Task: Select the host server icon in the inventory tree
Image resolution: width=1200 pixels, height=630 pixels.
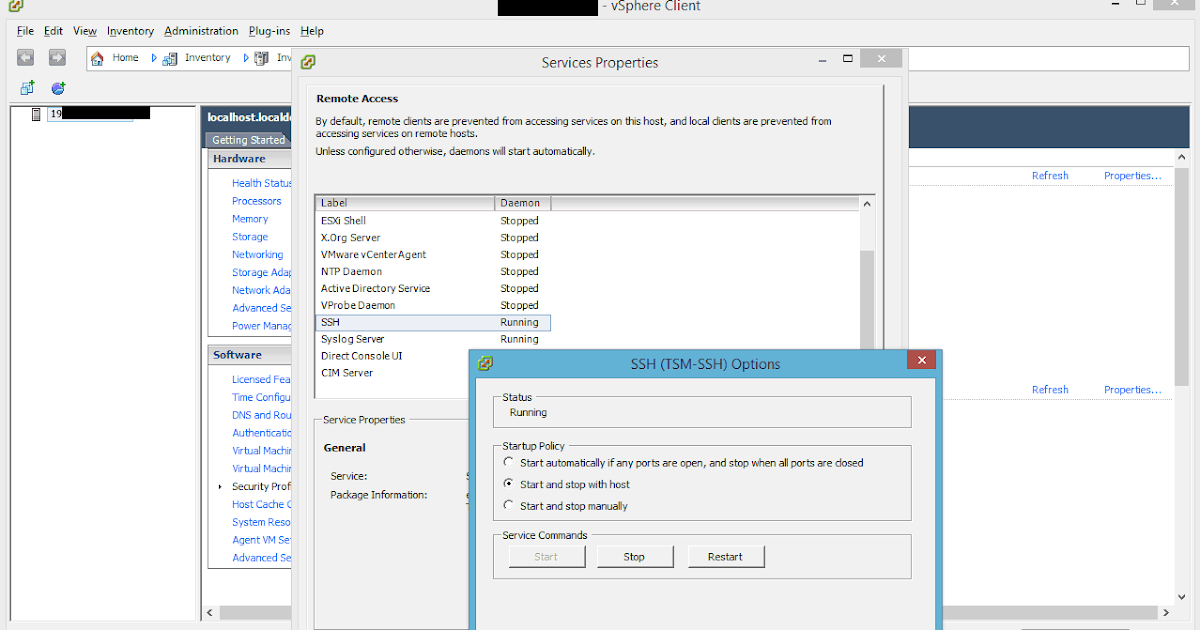Action: 37,114
